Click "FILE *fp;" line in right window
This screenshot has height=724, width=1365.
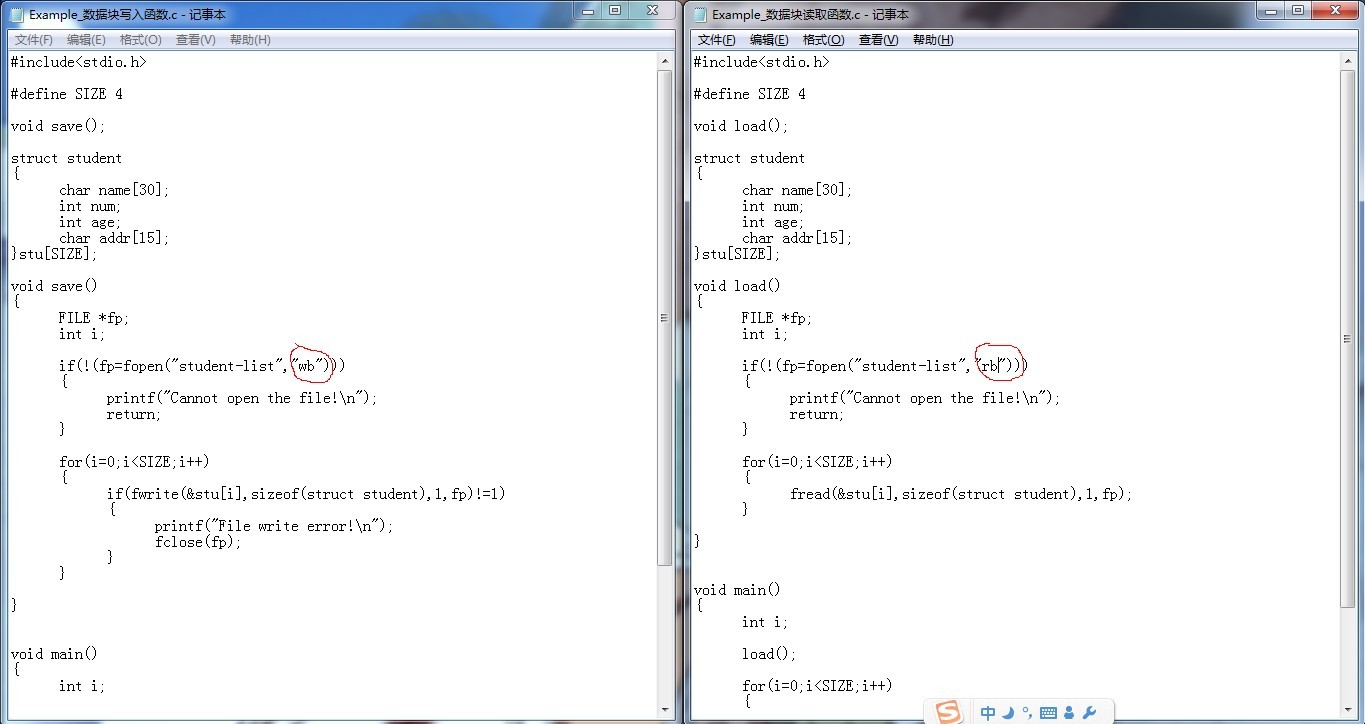pyautogui.click(x=777, y=318)
